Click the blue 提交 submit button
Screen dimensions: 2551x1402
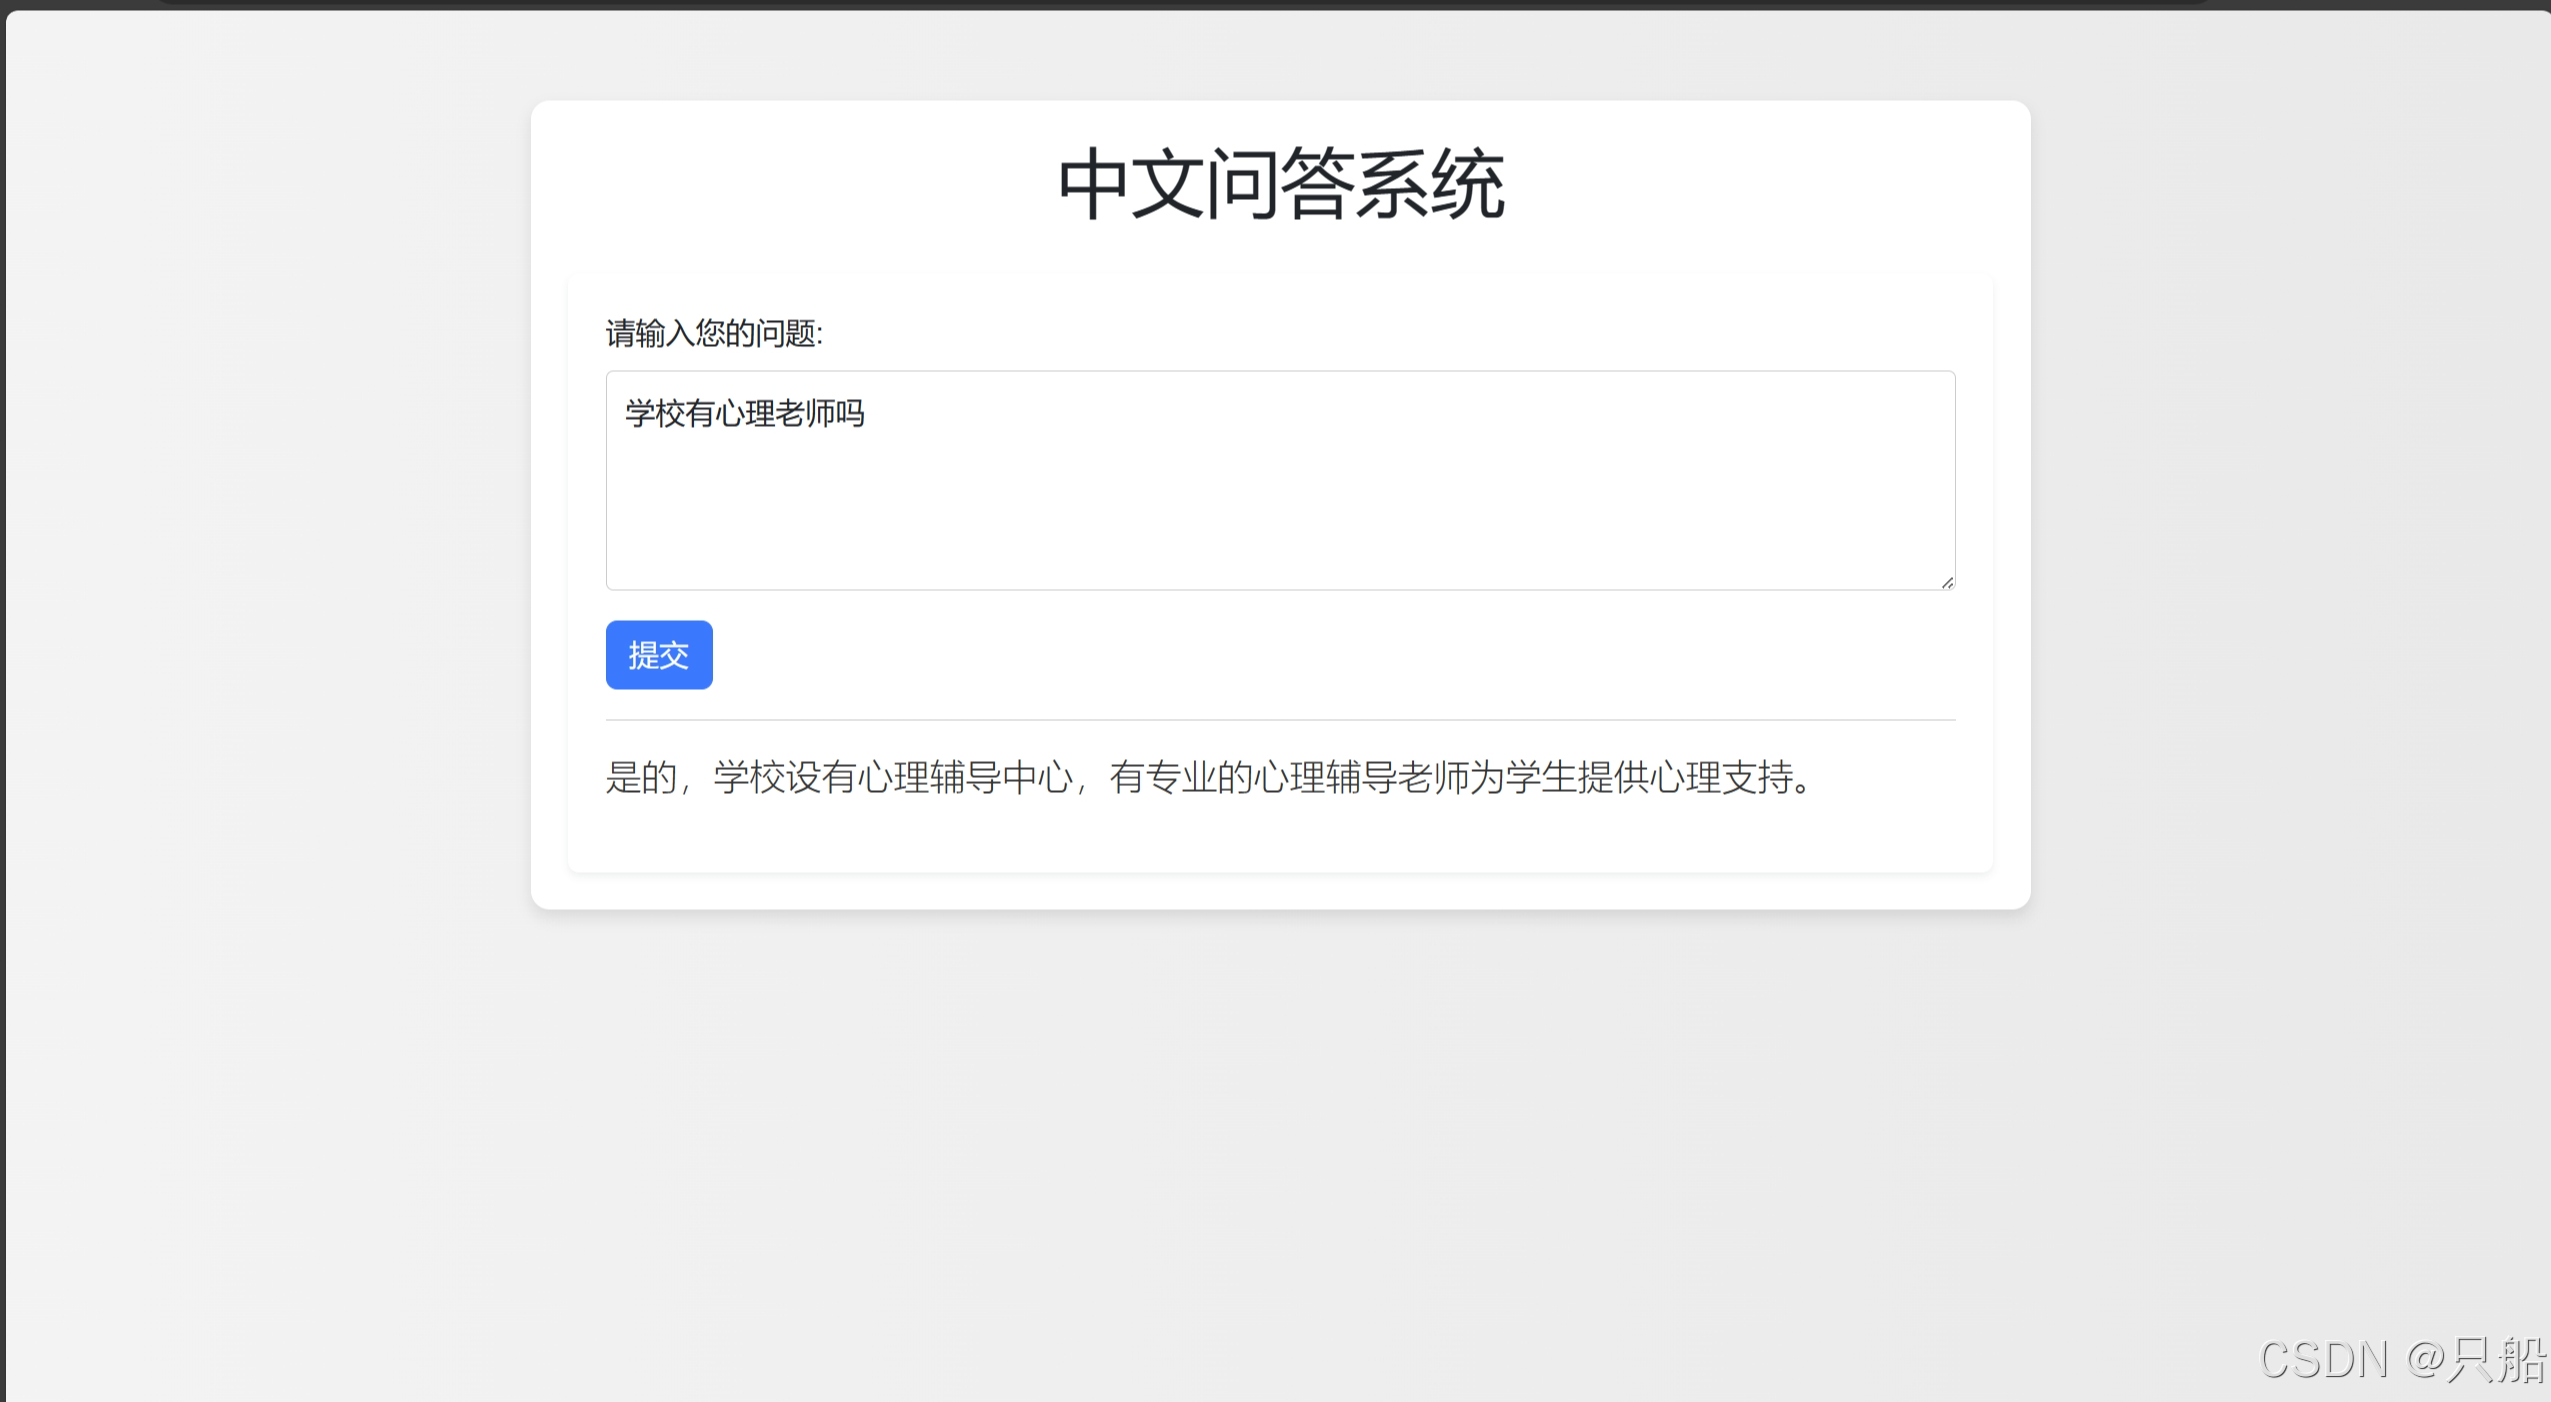[658, 655]
